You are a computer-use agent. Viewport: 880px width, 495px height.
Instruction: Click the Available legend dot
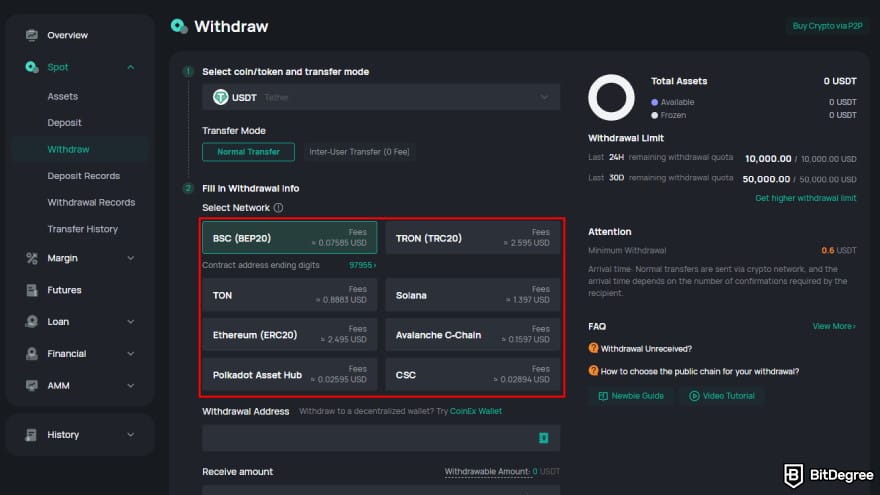click(654, 102)
